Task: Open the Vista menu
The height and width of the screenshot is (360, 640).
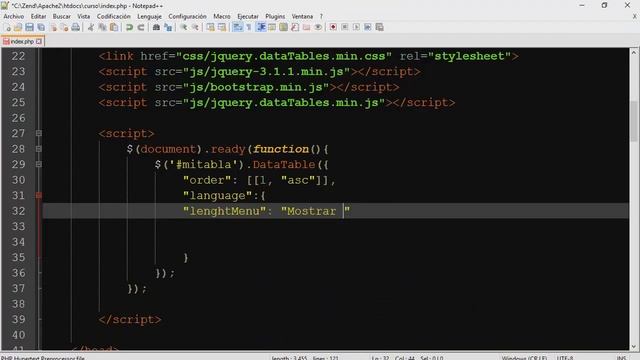Action: (x=84, y=16)
